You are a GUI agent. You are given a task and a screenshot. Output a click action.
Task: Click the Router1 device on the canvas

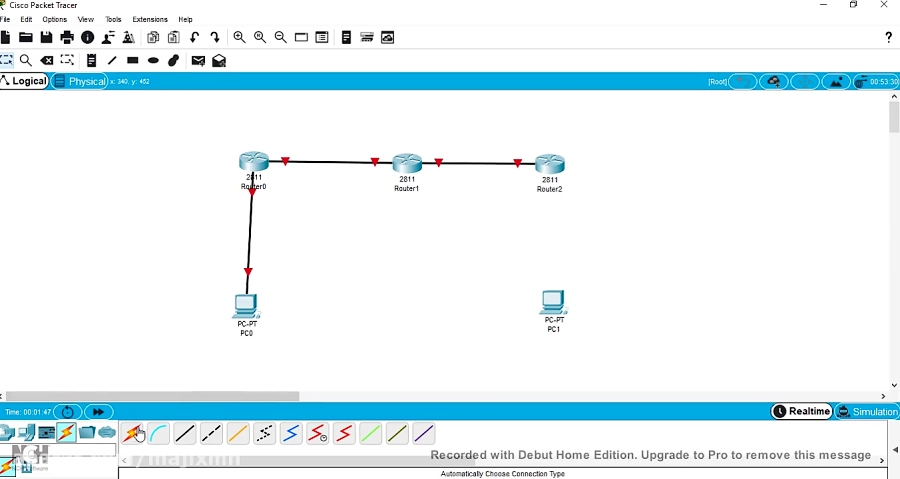407,164
